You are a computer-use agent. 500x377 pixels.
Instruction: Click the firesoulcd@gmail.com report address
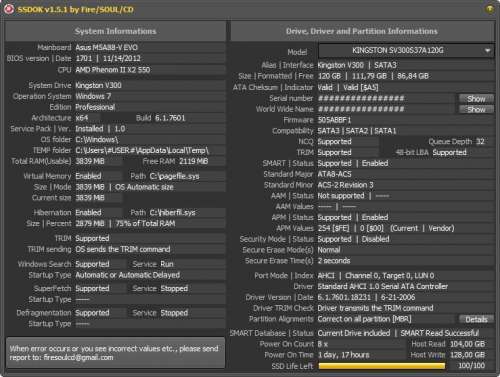(78, 358)
